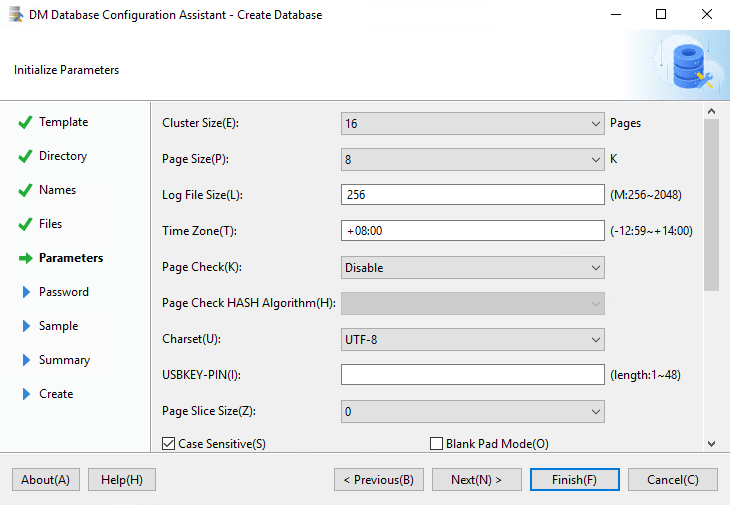Enable the Blank Pad Mode checkbox

[436, 443]
